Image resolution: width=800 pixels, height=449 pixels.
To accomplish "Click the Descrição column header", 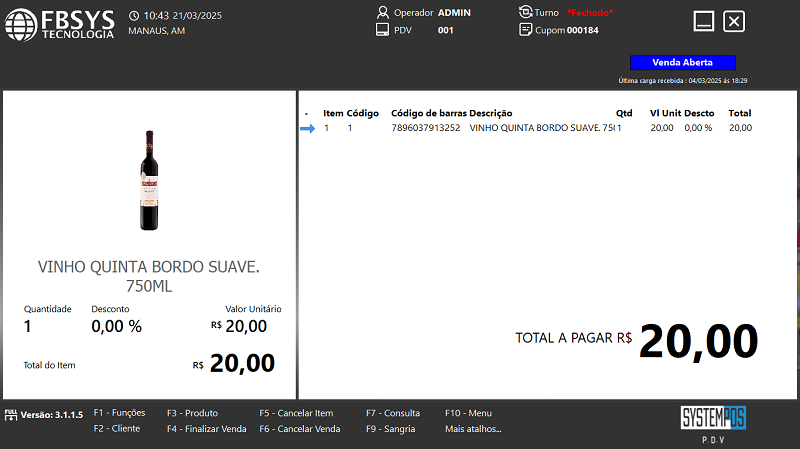I will point(491,113).
